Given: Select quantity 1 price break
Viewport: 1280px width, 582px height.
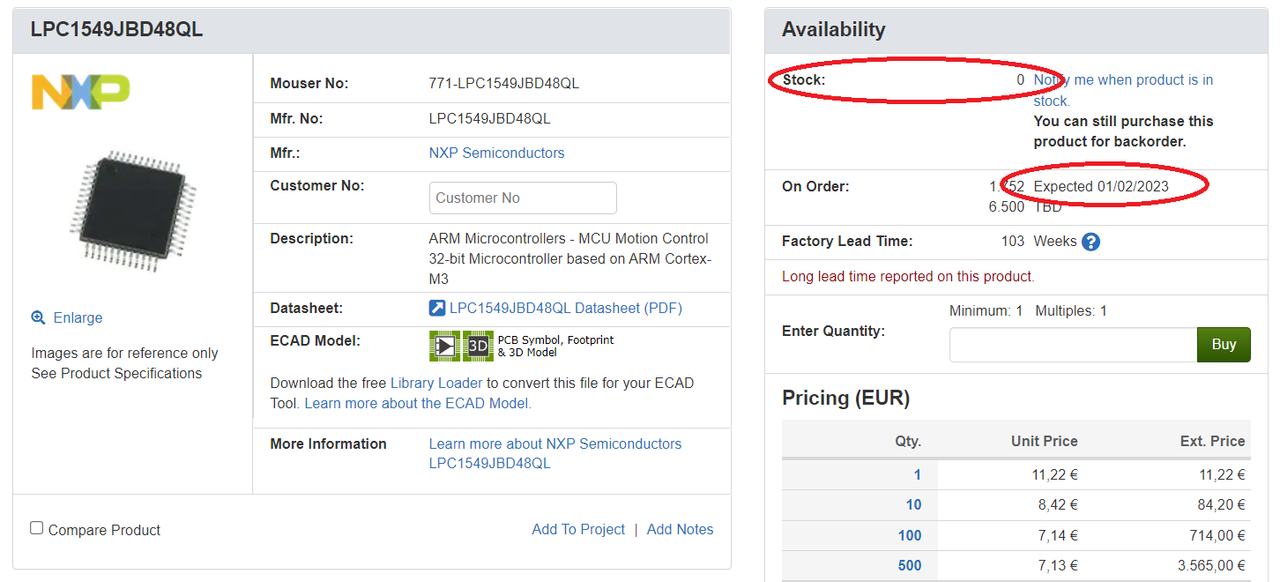Looking at the screenshot, I should (x=917, y=475).
